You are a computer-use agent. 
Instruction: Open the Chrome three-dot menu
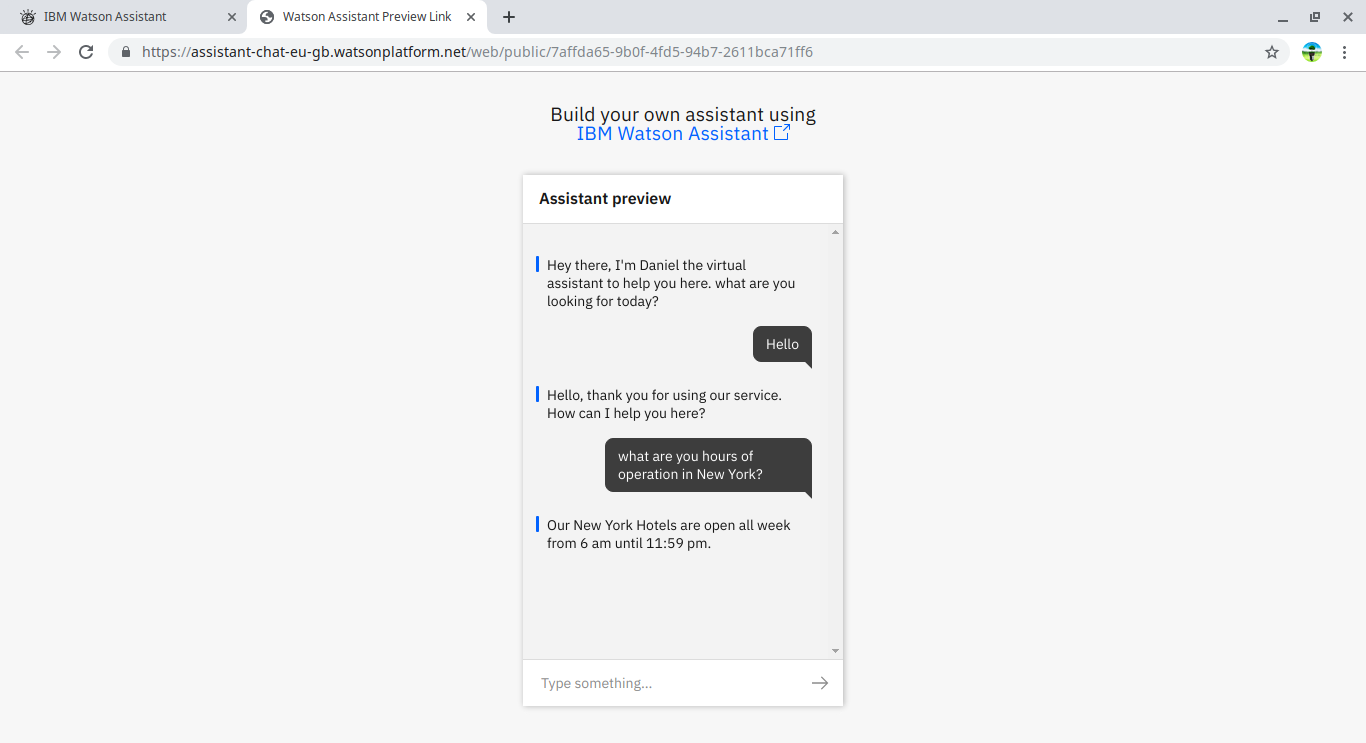tap(1344, 52)
